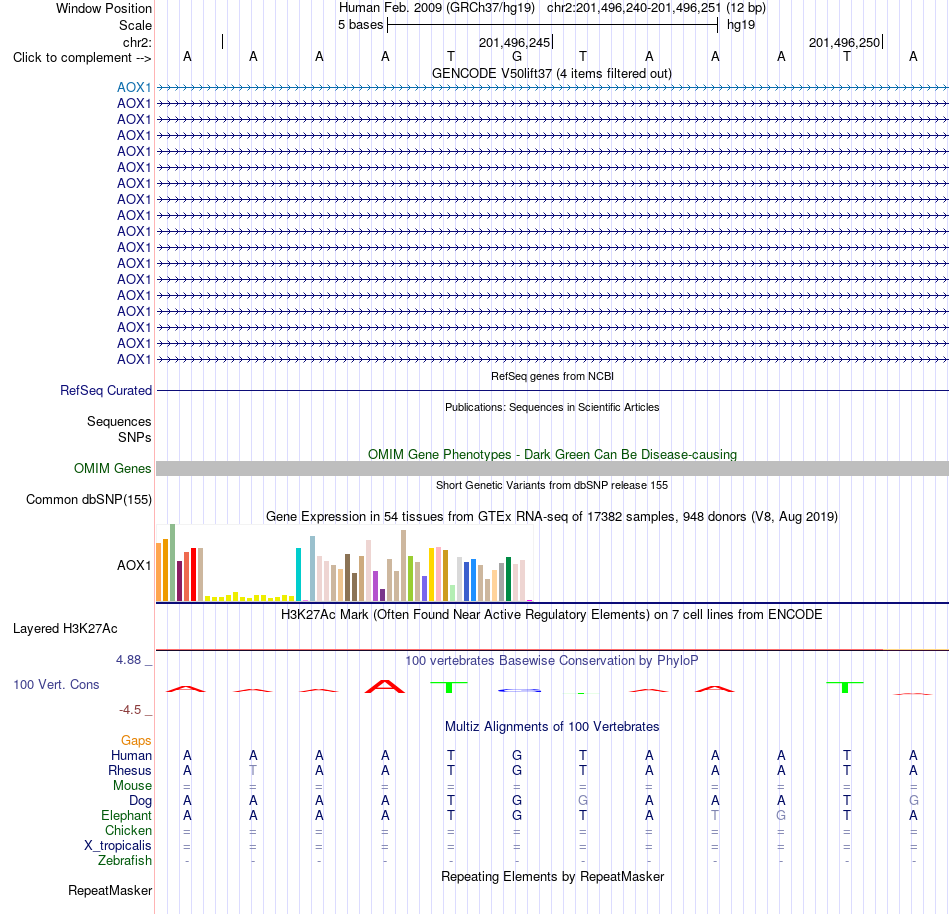Screen dimensions: 950x914
Task: Click the blue G conservation glyph
Action: [x=519, y=690]
